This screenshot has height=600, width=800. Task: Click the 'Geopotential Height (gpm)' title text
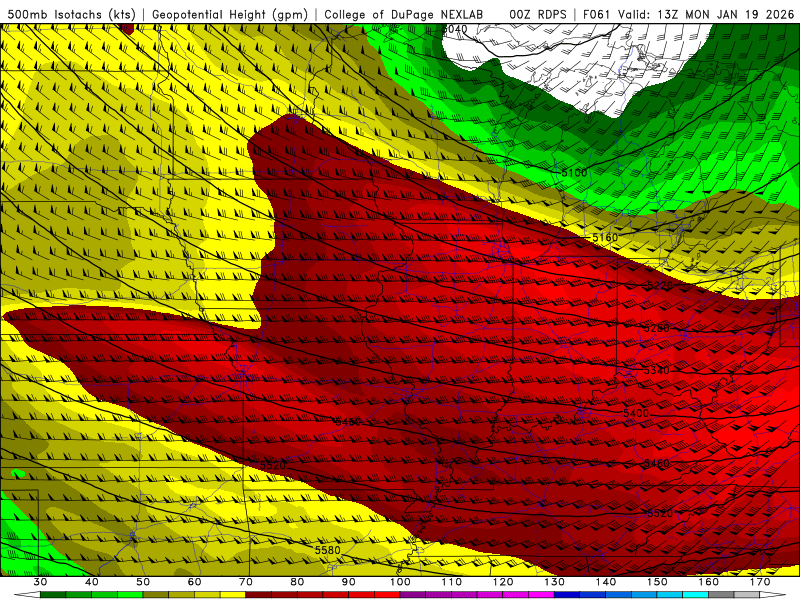230,14
